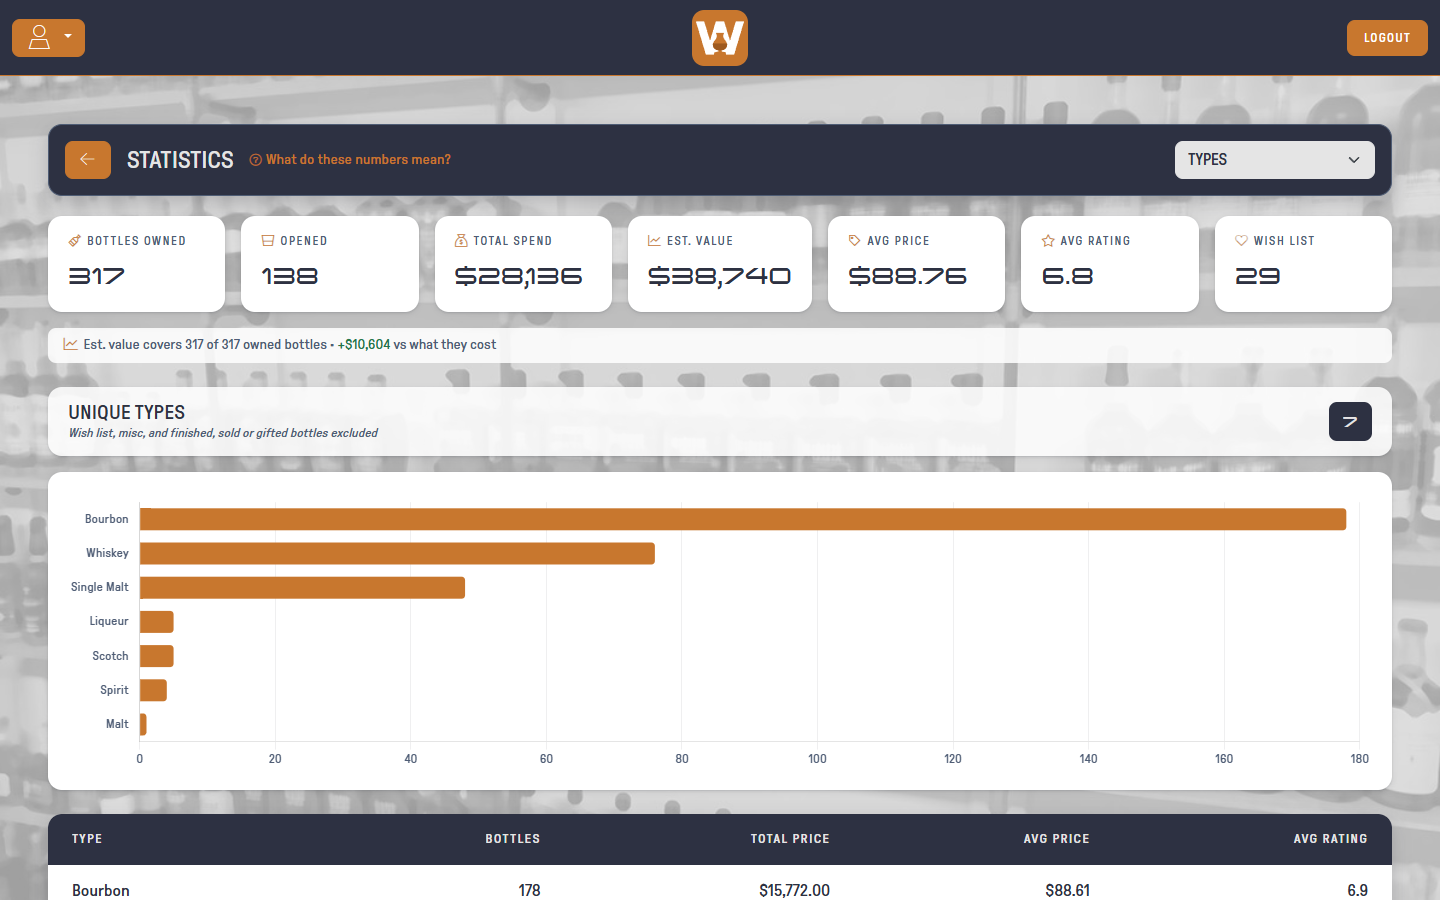Go back using the arrow button

[x=88, y=160]
